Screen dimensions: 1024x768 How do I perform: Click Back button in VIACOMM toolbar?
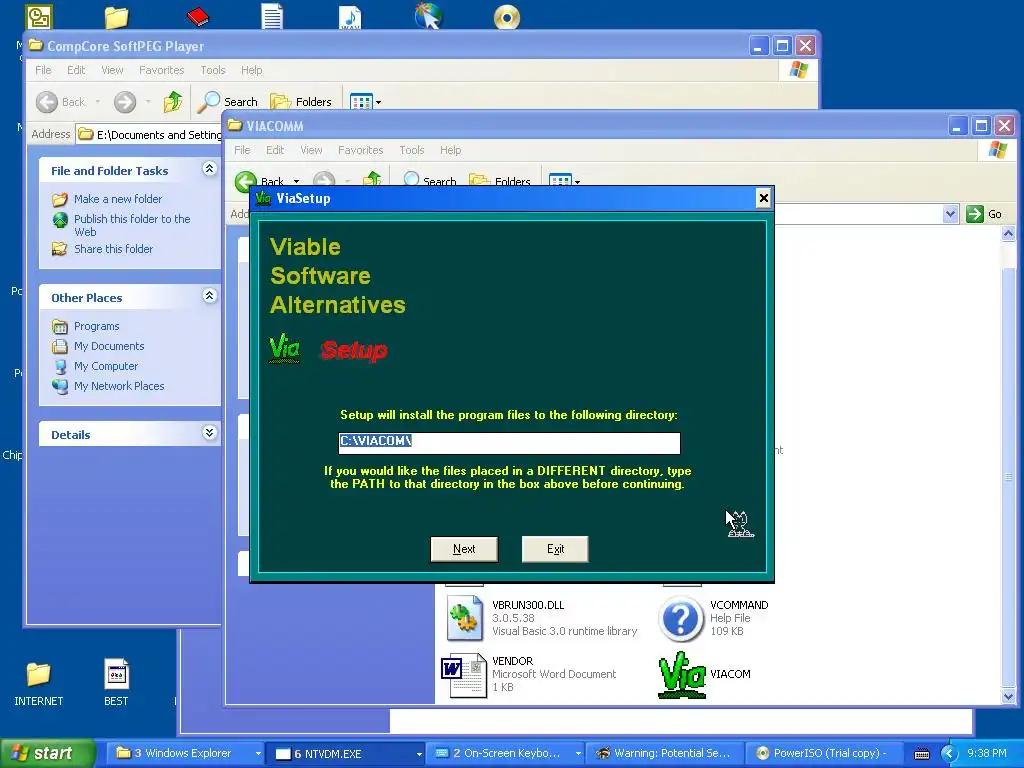coord(260,180)
